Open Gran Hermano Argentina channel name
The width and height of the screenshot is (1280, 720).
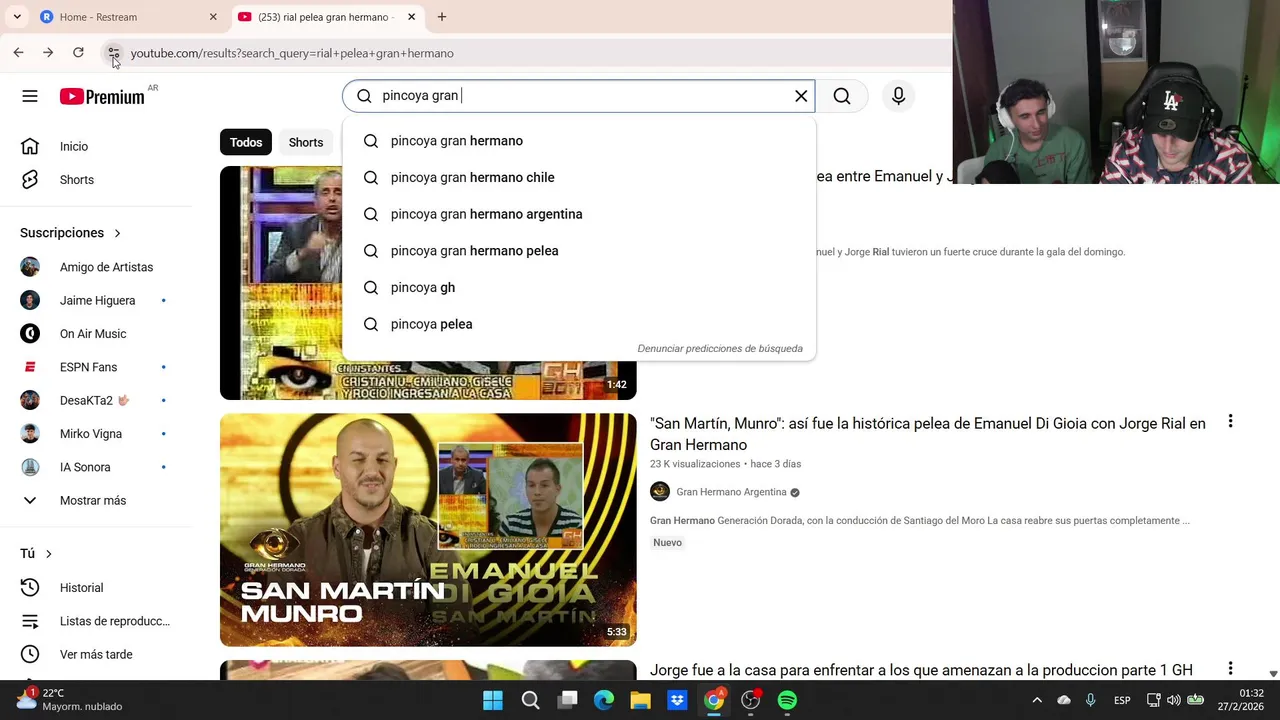pos(731,492)
